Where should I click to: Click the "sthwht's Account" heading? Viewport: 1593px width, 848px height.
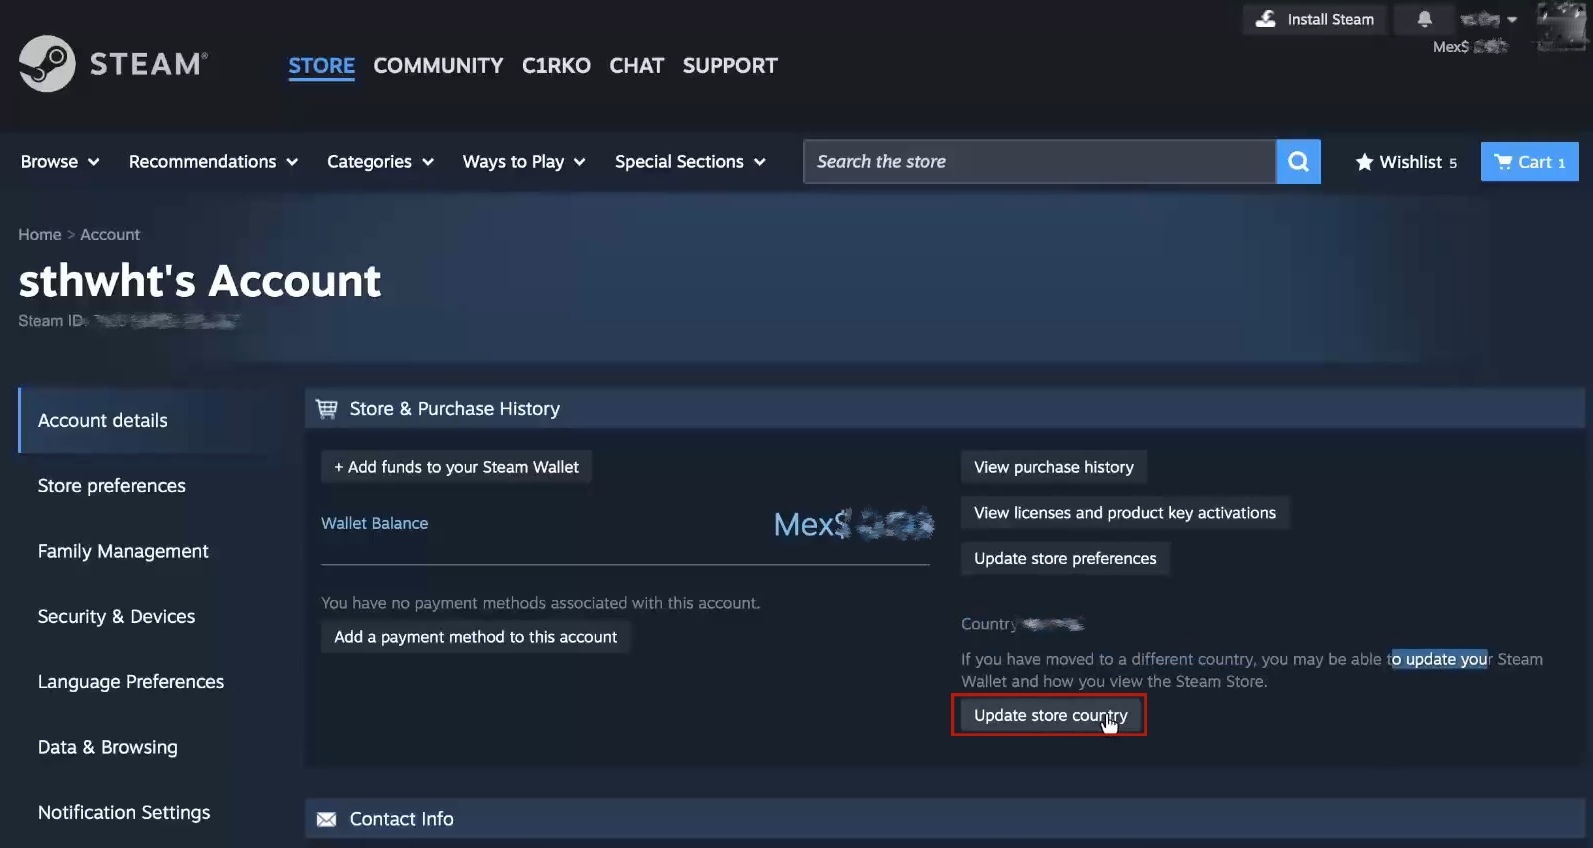click(x=200, y=281)
